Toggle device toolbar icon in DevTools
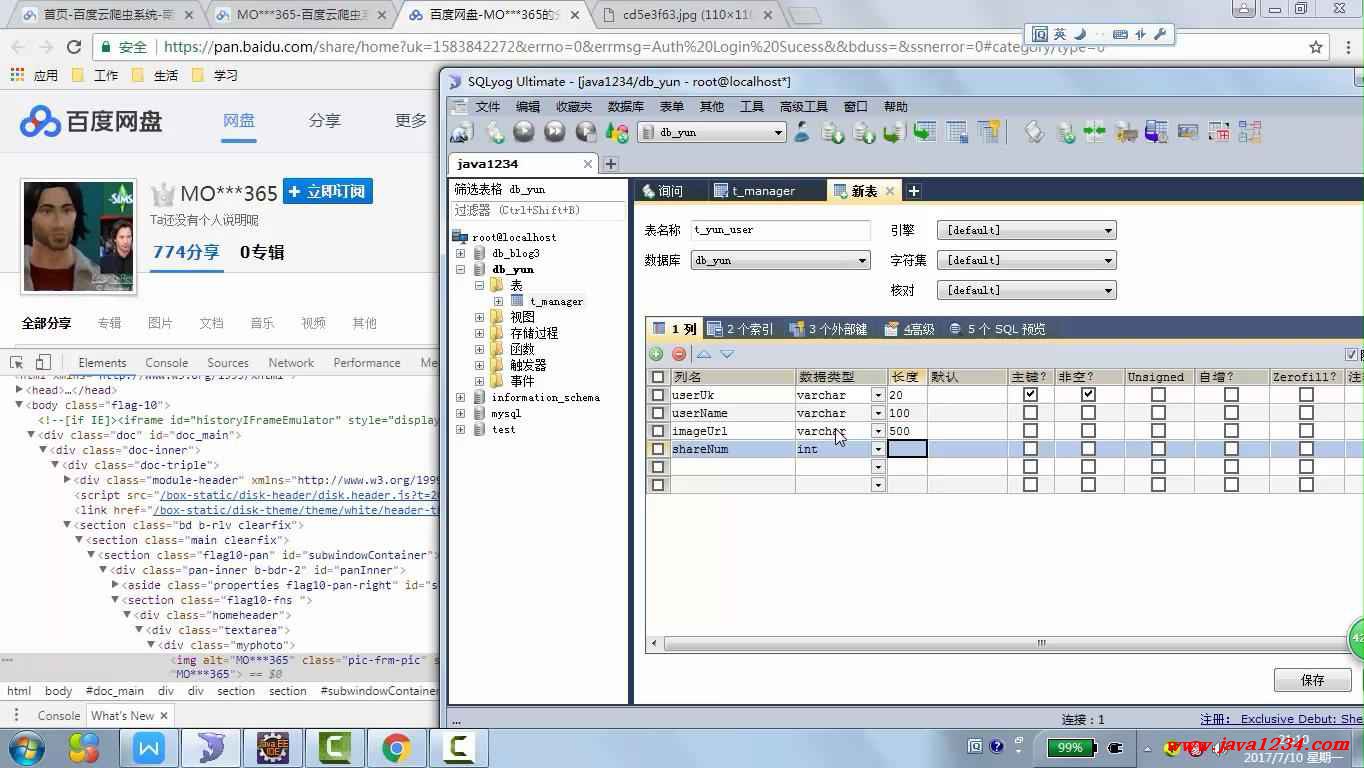 point(43,362)
